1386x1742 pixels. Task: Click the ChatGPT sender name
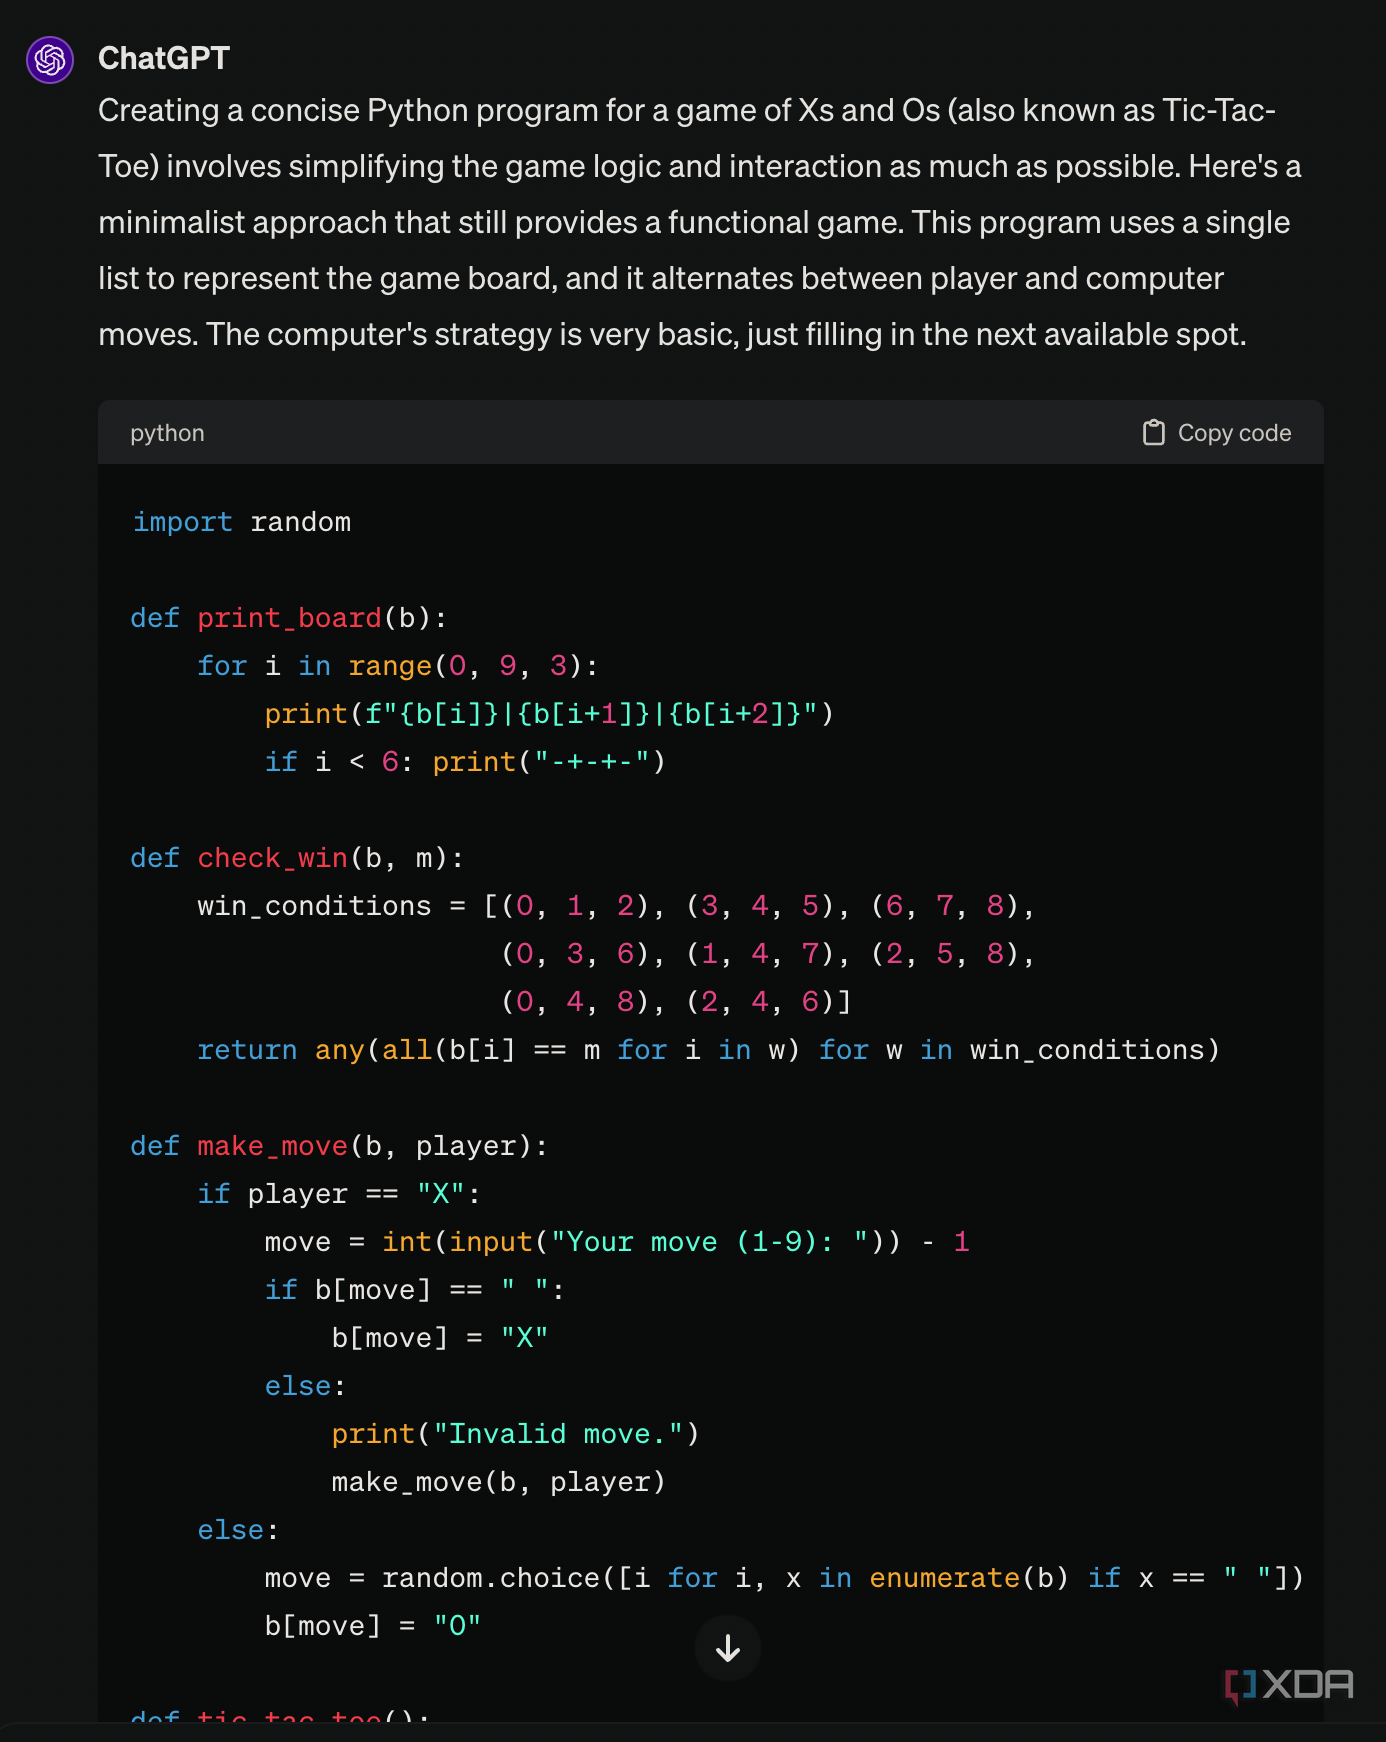164,59
